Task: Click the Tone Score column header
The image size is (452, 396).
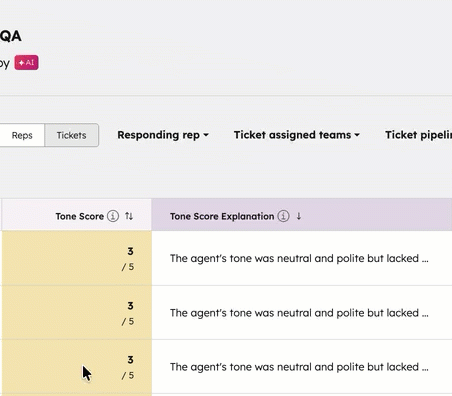Action: click(x=77, y=215)
